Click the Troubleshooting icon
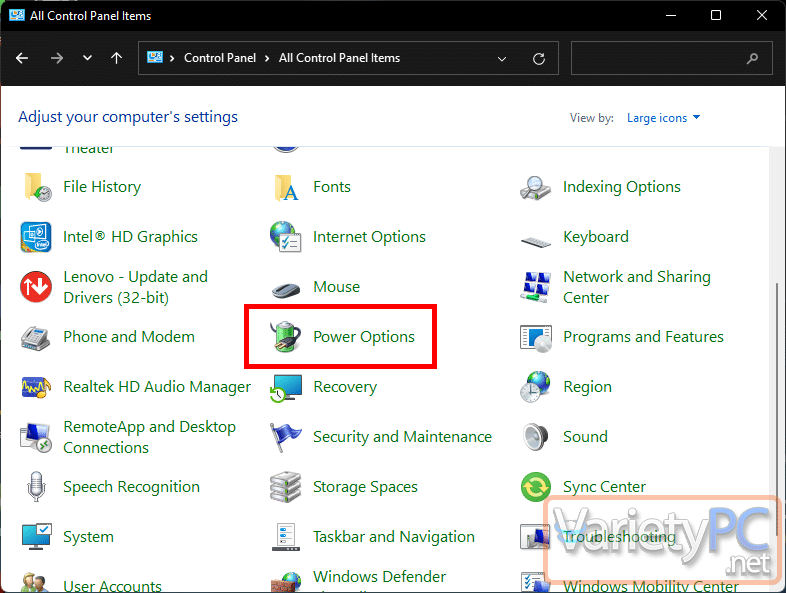The width and height of the screenshot is (786, 593). pyautogui.click(x=535, y=536)
